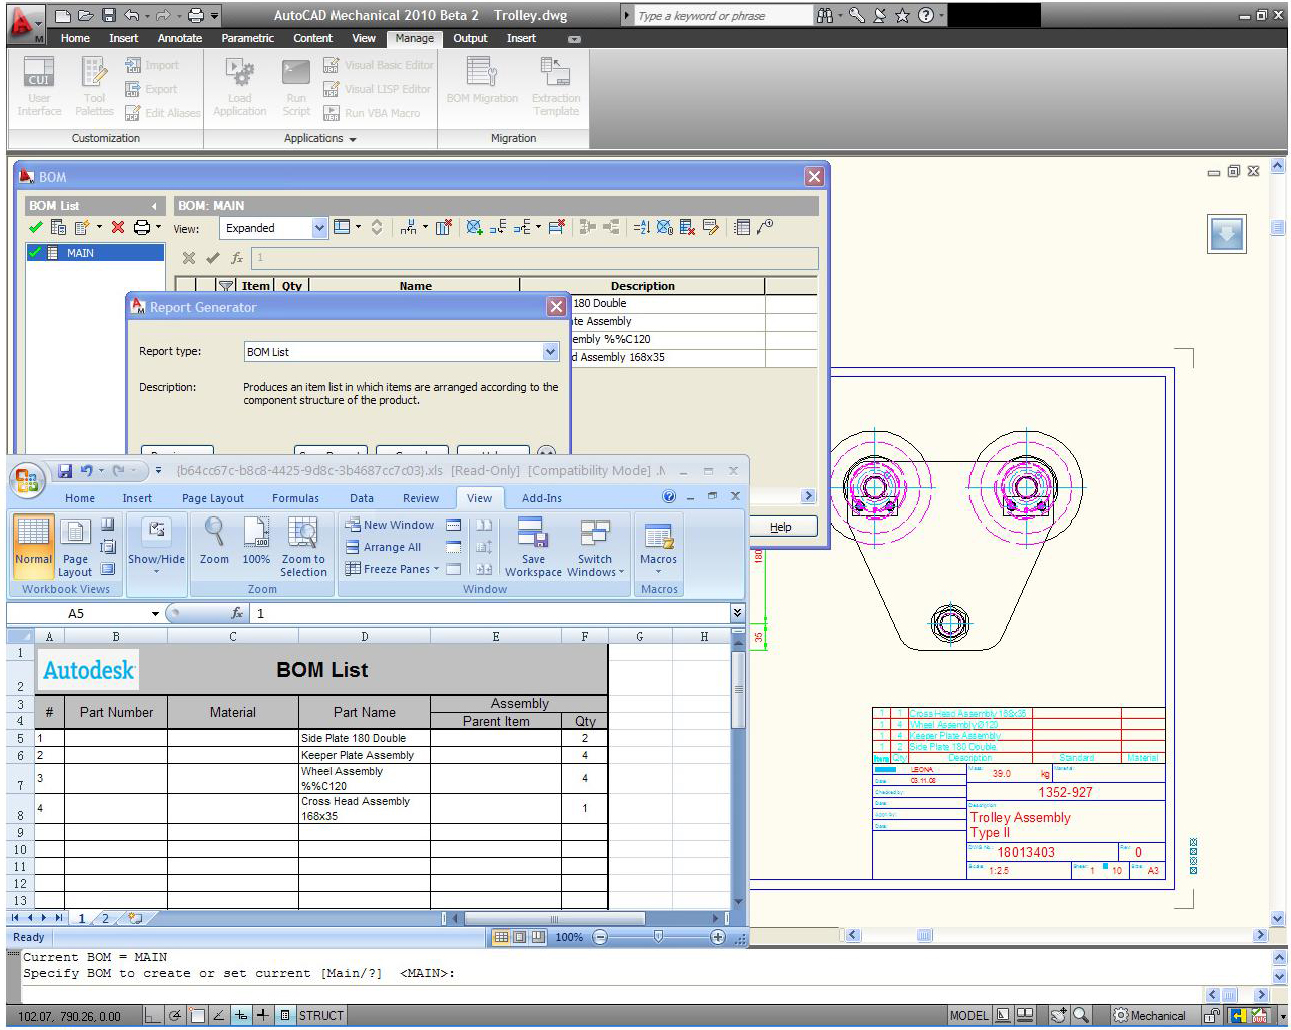Viewport: 1291px width, 1030px height.
Task: Open Excel Help question mark icon
Action: click(669, 497)
